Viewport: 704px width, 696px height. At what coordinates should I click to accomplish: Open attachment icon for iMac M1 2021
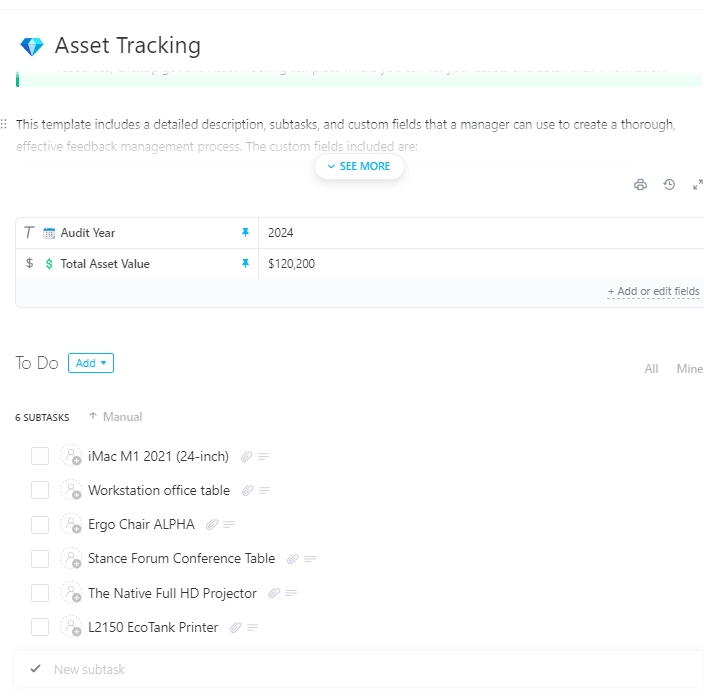(246, 457)
